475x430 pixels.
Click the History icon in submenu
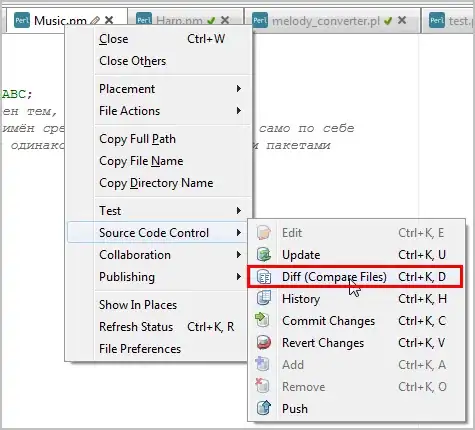(264, 298)
